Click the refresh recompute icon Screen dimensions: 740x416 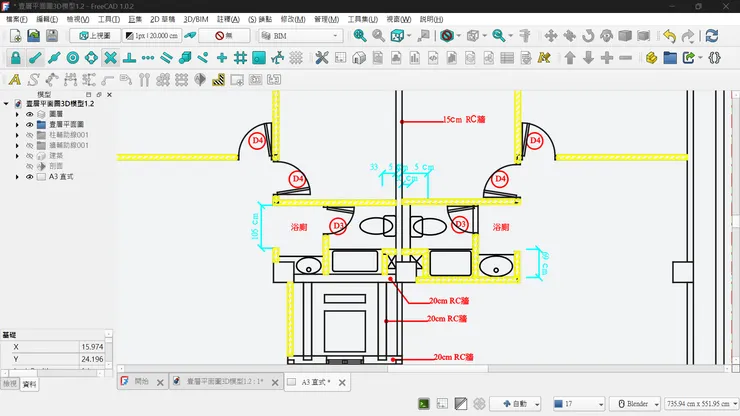click(x=711, y=35)
